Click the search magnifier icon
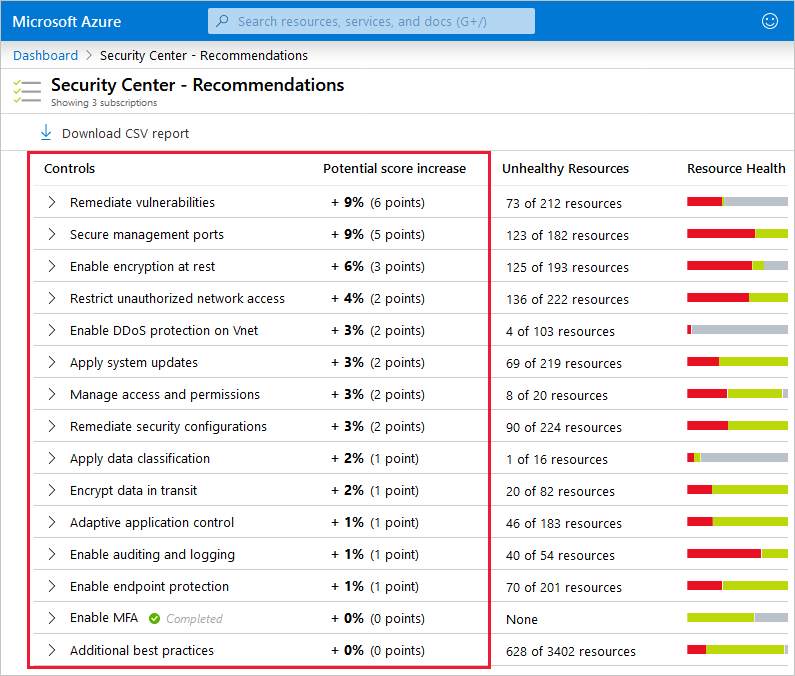The image size is (795, 676). [222, 21]
